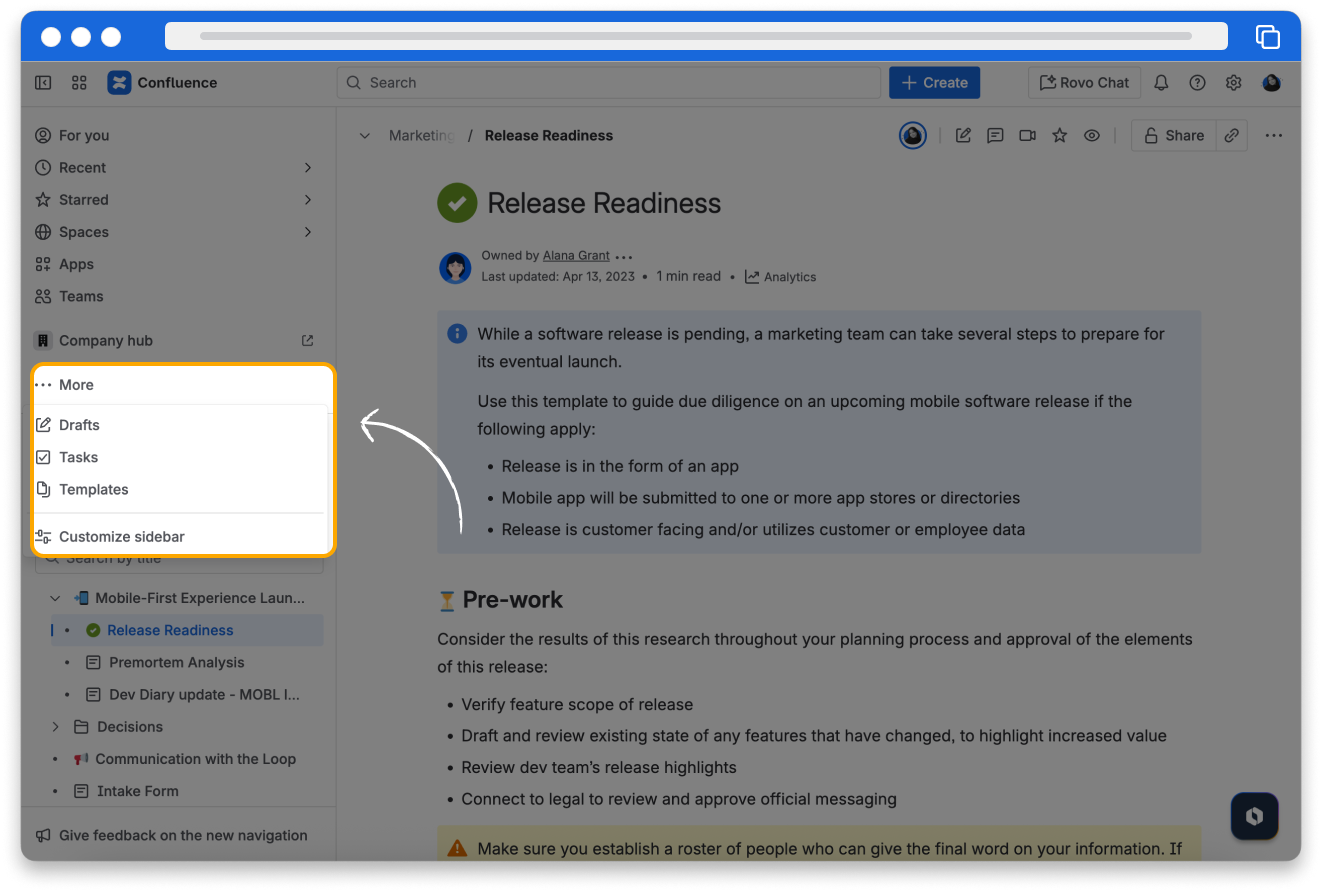Screen dimensions: 1322x892
Task: Expand the Recent section chevron
Action: click(x=308, y=168)
